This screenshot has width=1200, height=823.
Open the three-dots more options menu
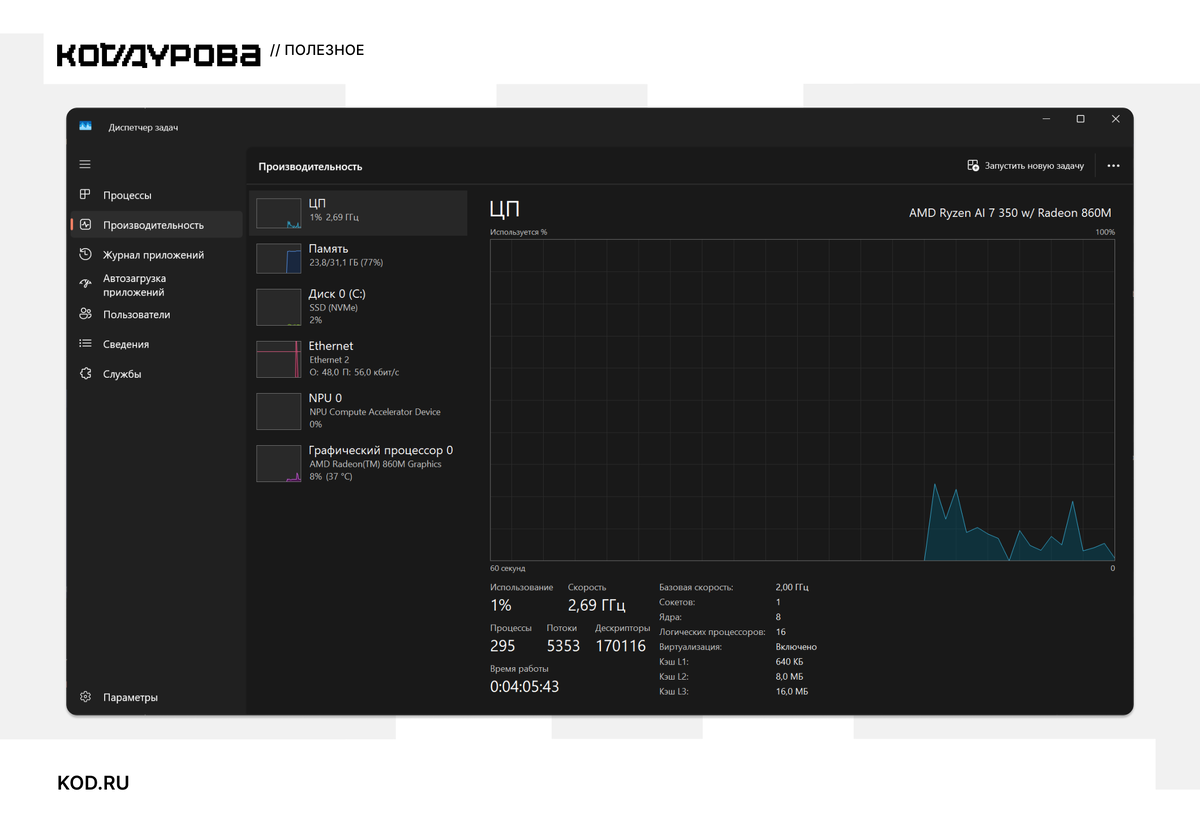[x=1113, y=166]
